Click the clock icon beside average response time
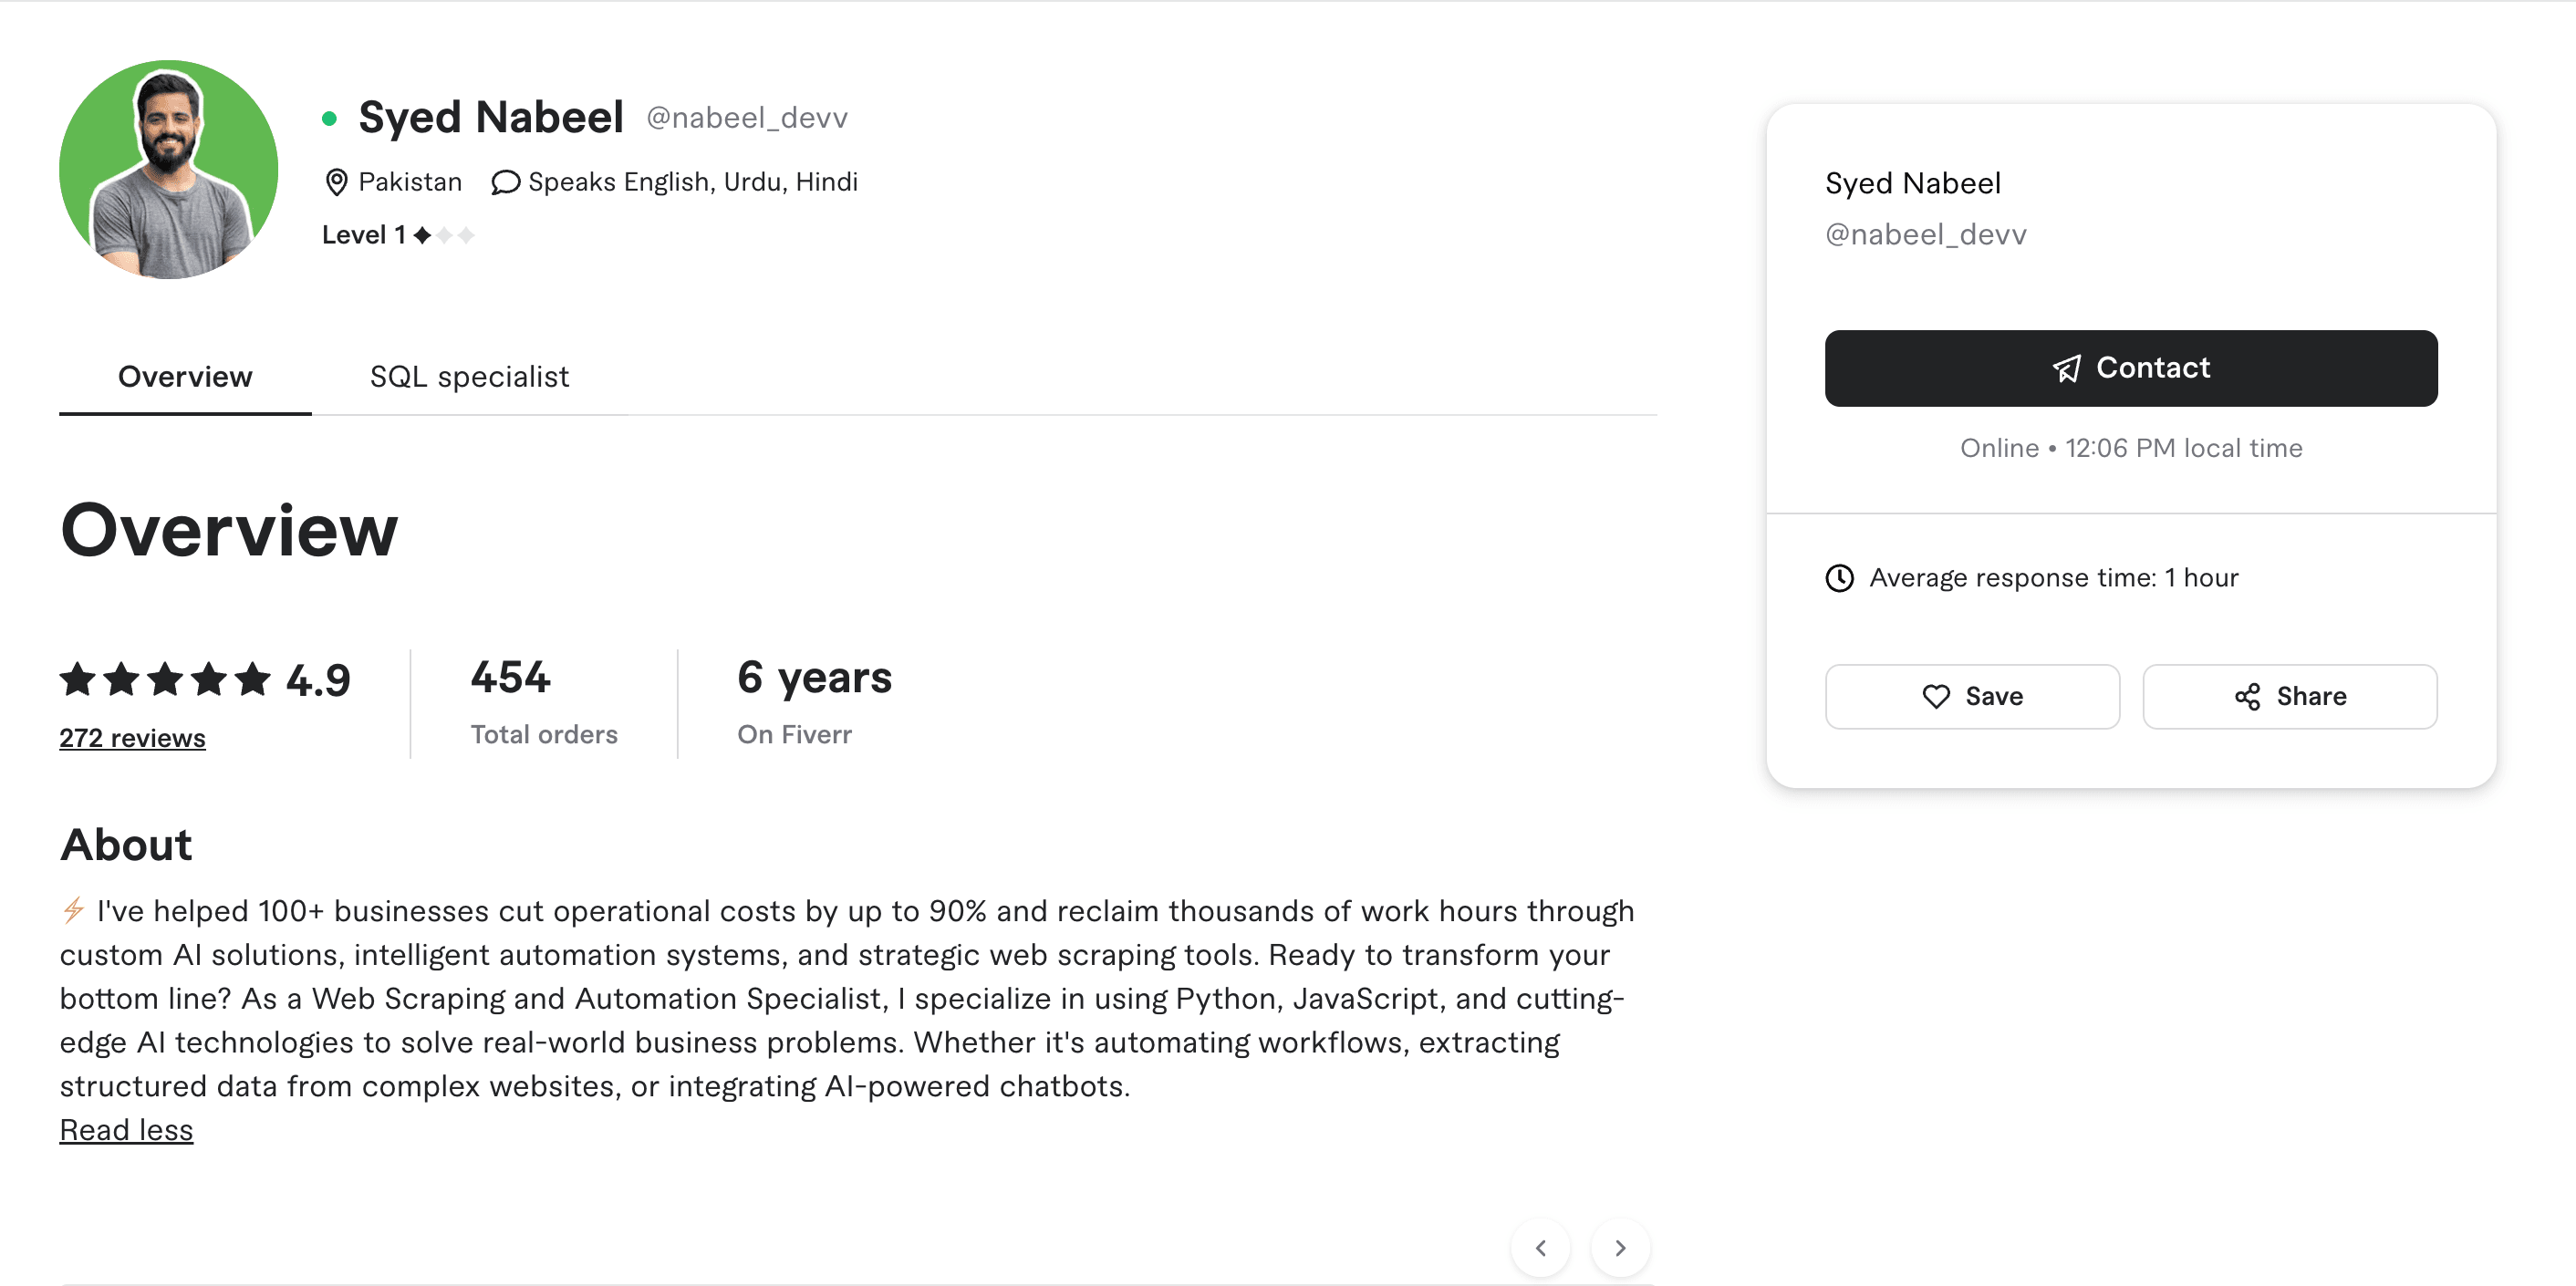The width and height of the screenshot is (2576, 1286). pyautogui.click(x=1839, y=577)
